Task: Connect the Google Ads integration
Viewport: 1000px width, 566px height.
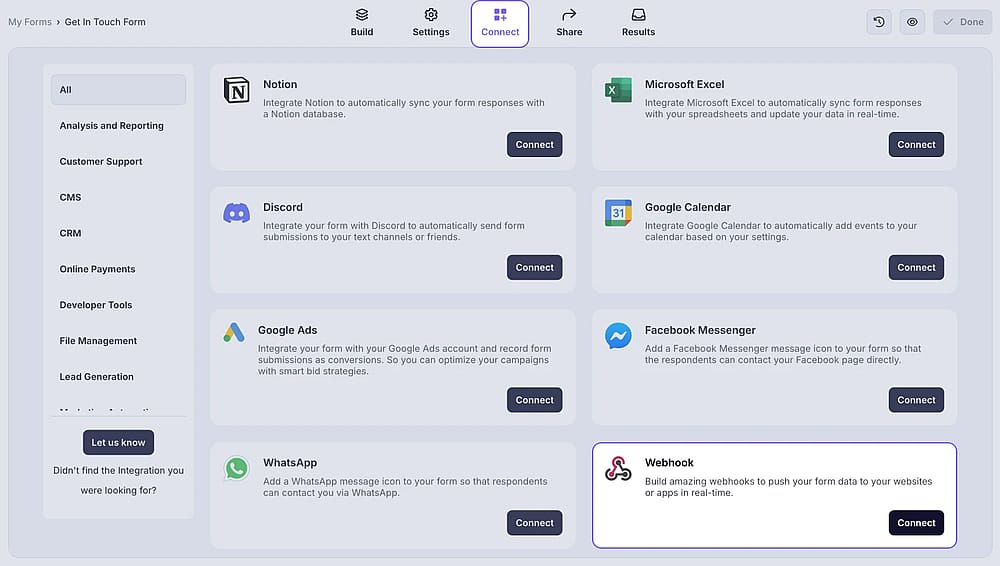Action: point(534,400)
